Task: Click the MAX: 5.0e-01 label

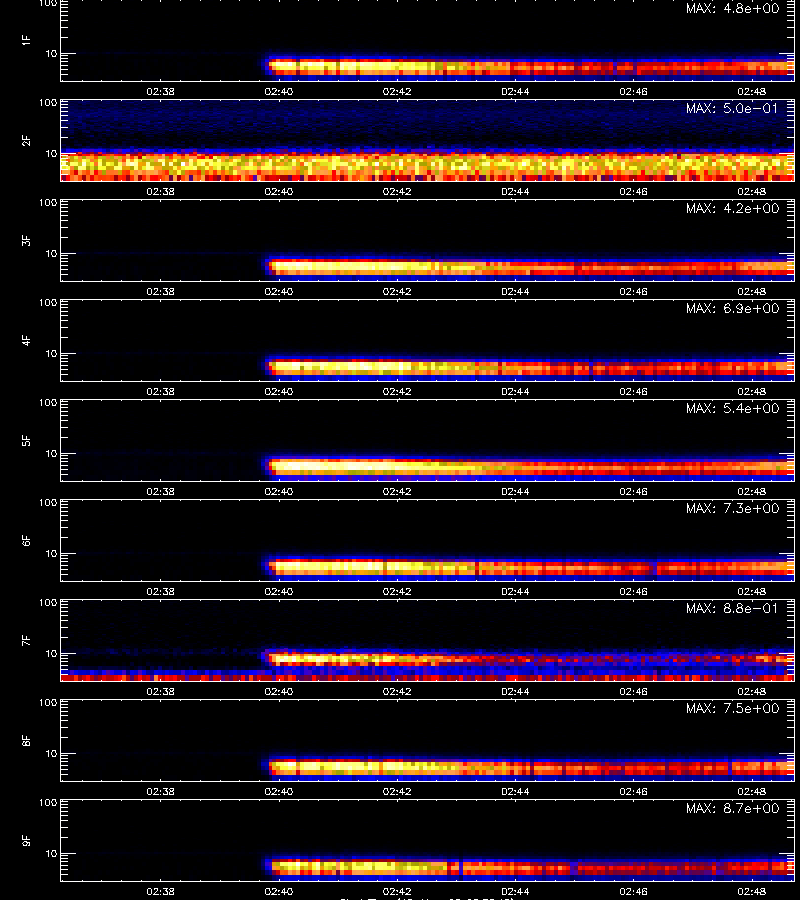Action: click(732, 108)
